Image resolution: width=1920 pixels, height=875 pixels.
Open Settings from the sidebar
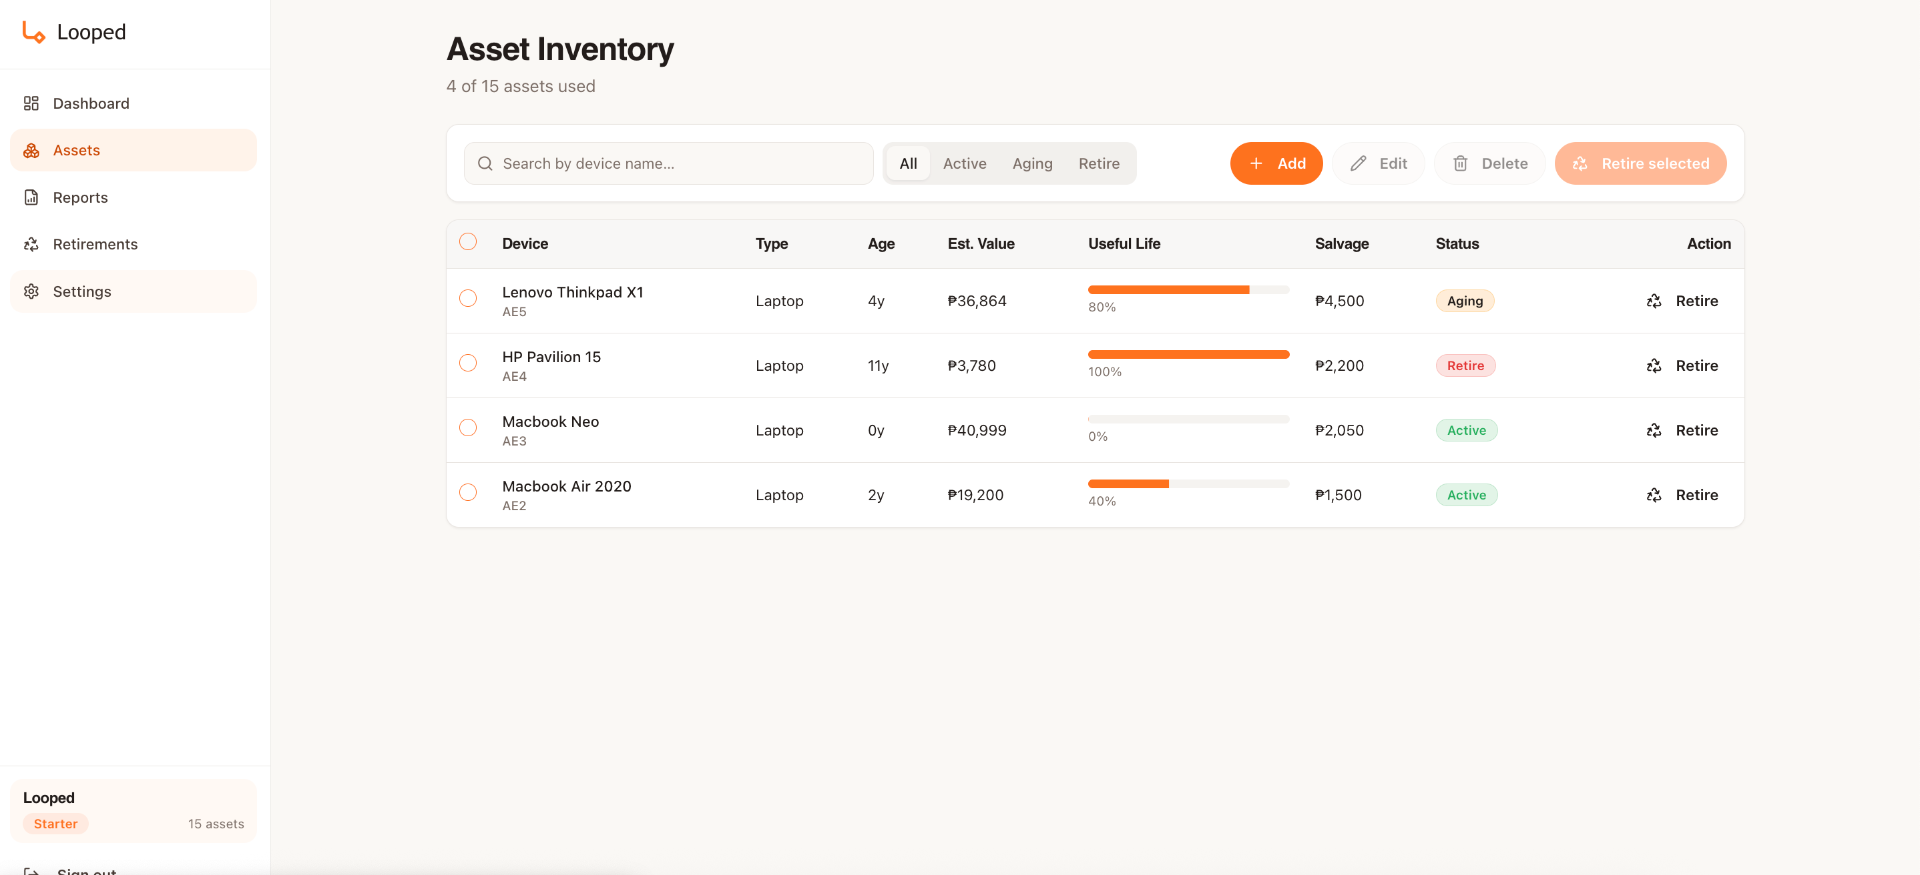133,291
